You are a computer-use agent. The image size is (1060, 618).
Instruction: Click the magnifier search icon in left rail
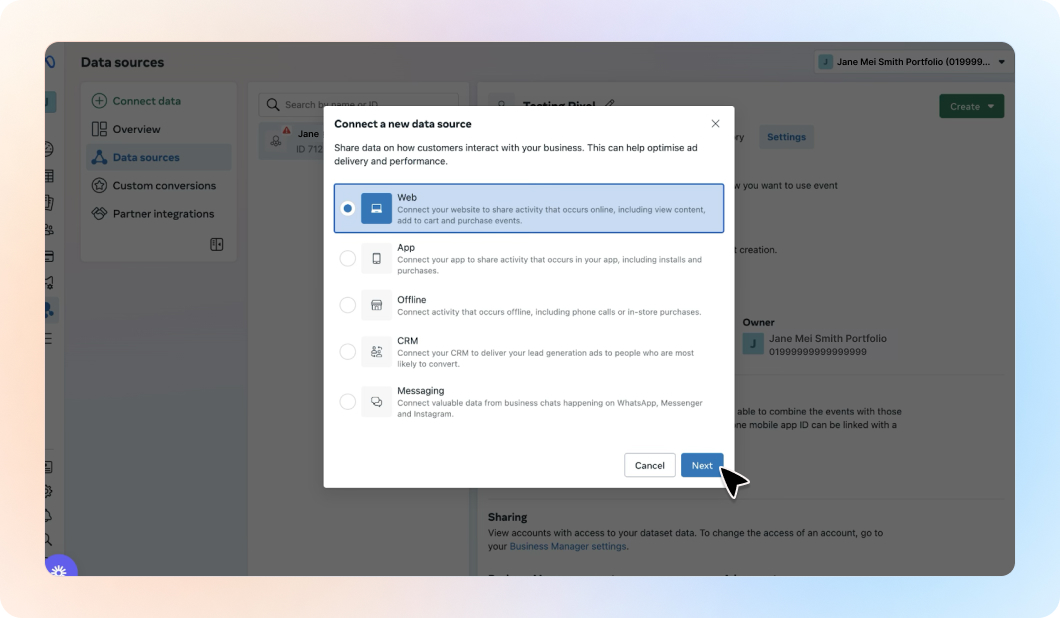[x=49, y=540]
